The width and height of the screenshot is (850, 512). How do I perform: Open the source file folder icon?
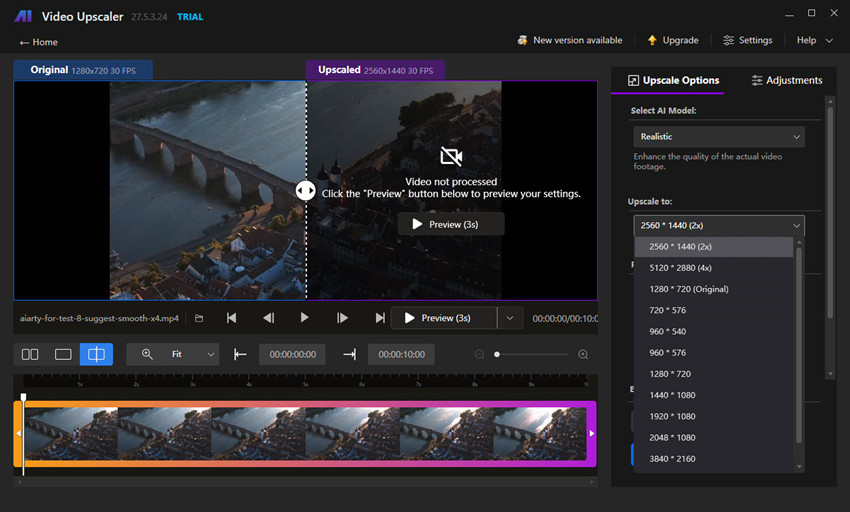(199, 318)
